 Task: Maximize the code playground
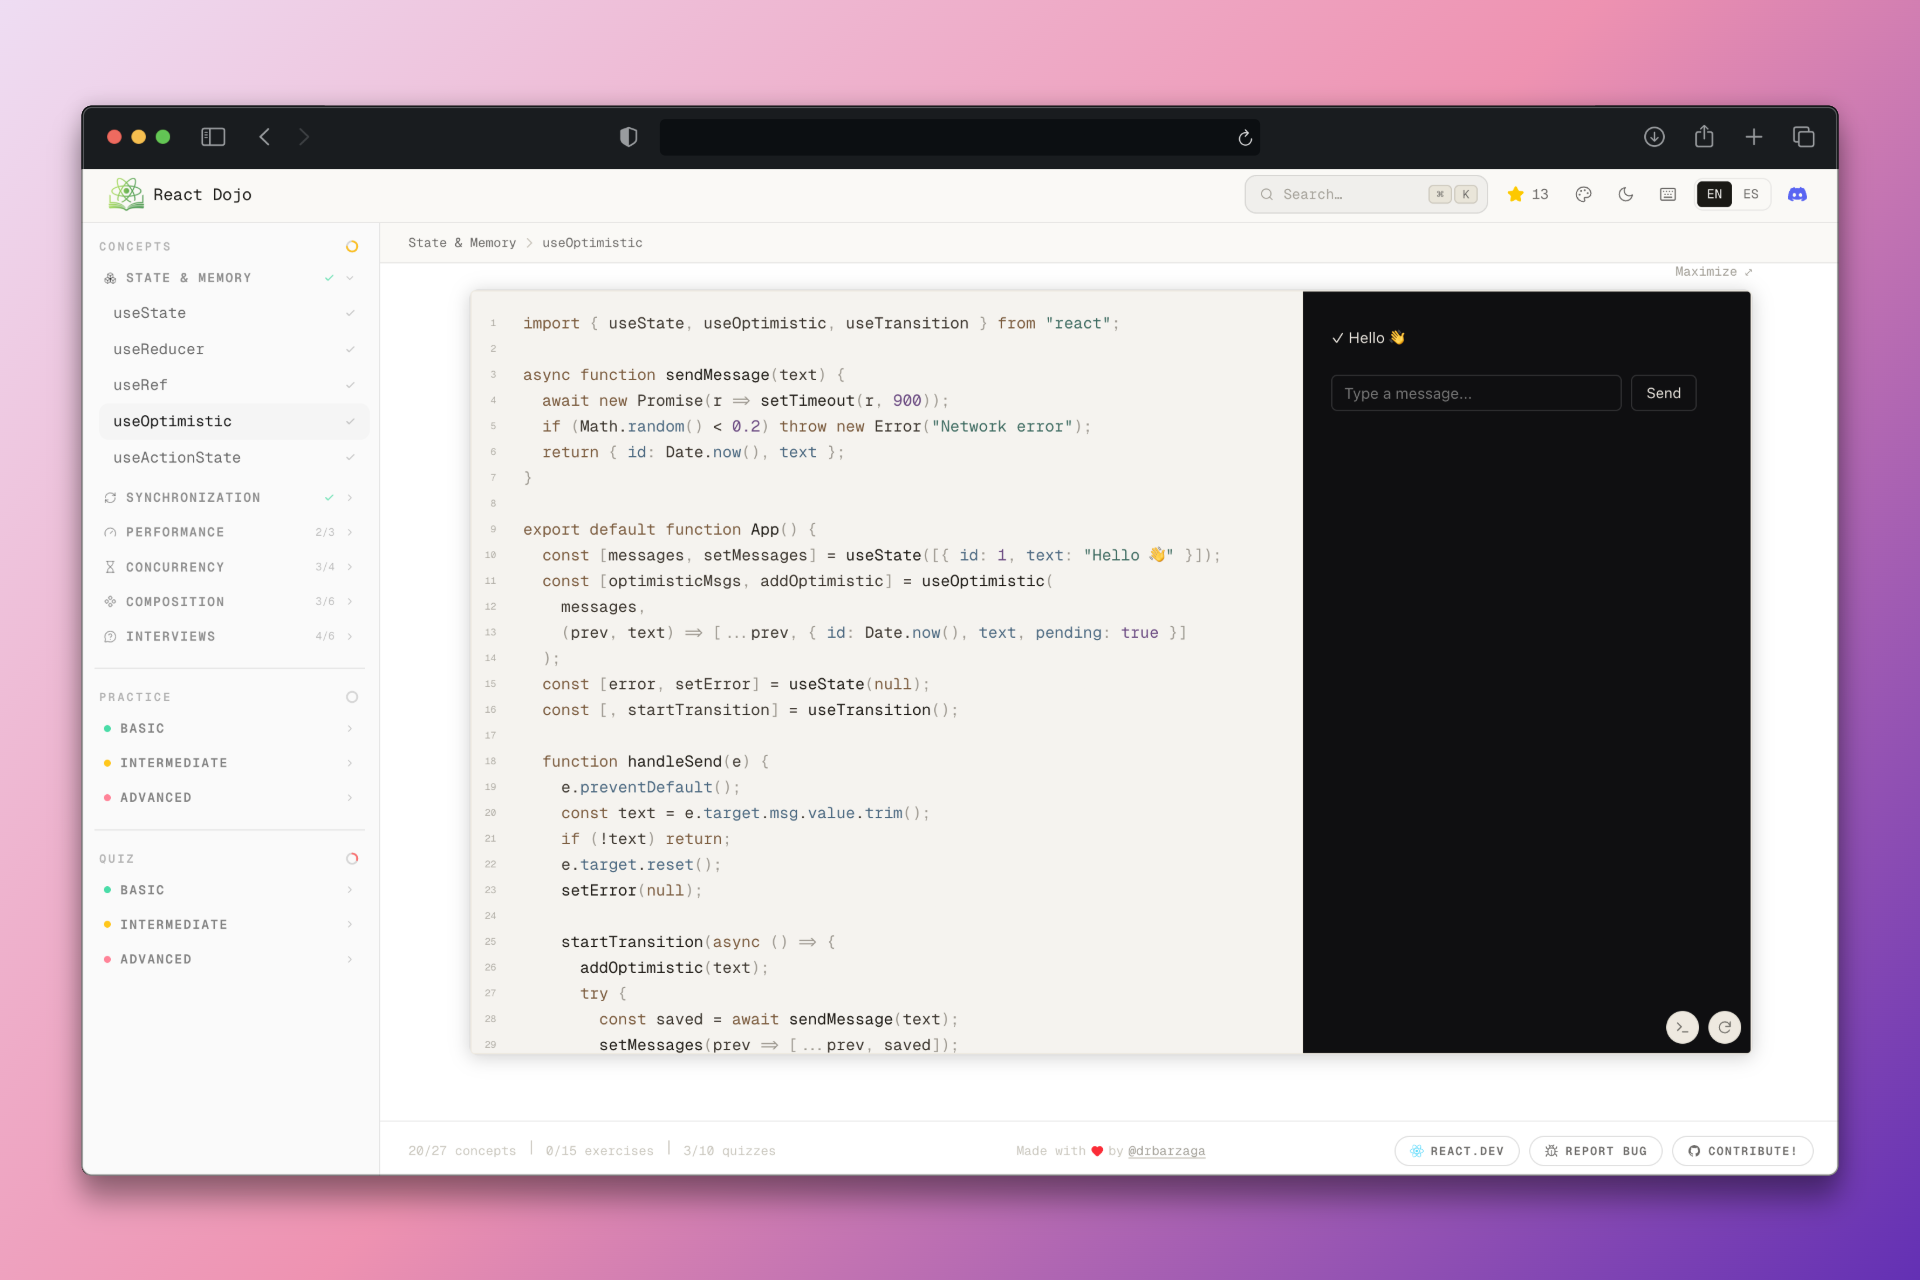pos(1713,272)
